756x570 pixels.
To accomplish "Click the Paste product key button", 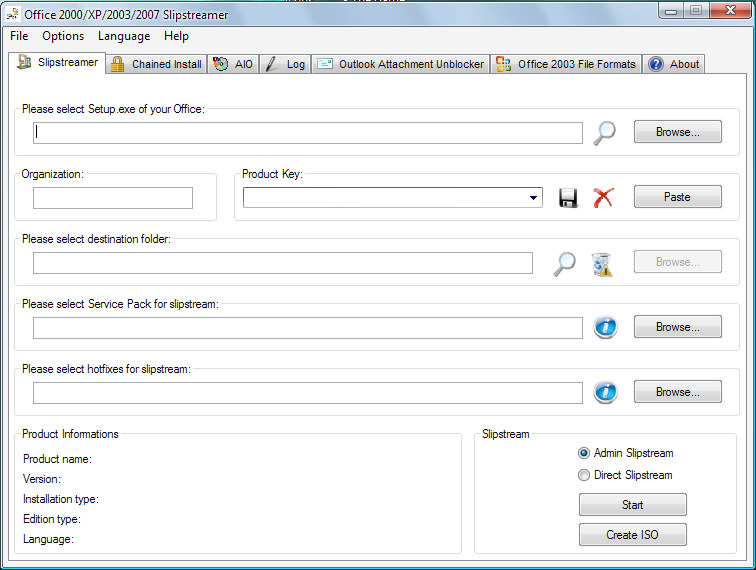I will point(677,197).
